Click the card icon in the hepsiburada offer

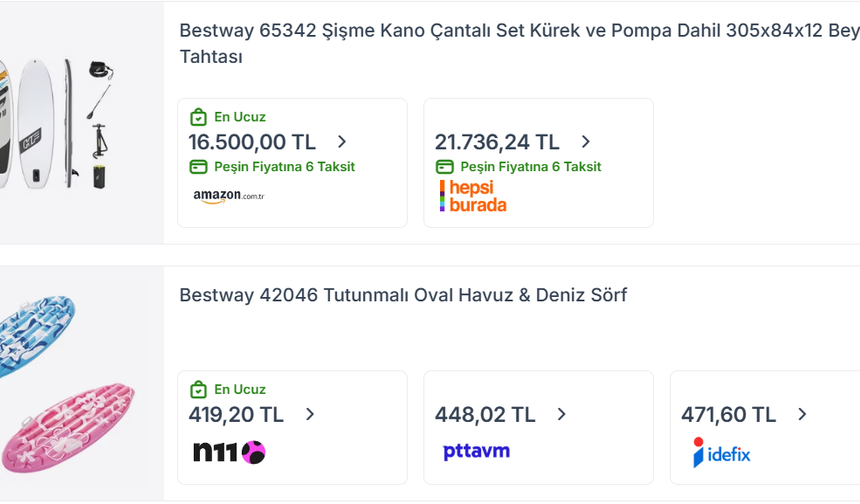click(x=444, y=167)
